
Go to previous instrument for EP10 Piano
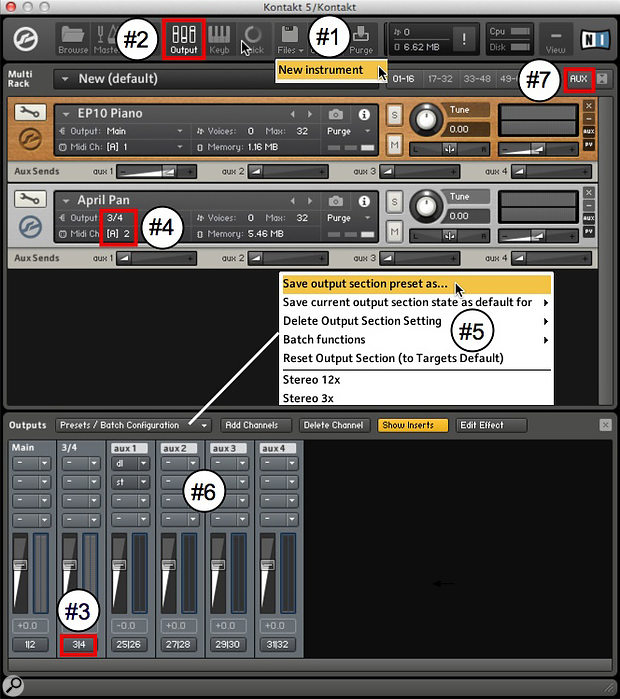click(x=293, y=115)
